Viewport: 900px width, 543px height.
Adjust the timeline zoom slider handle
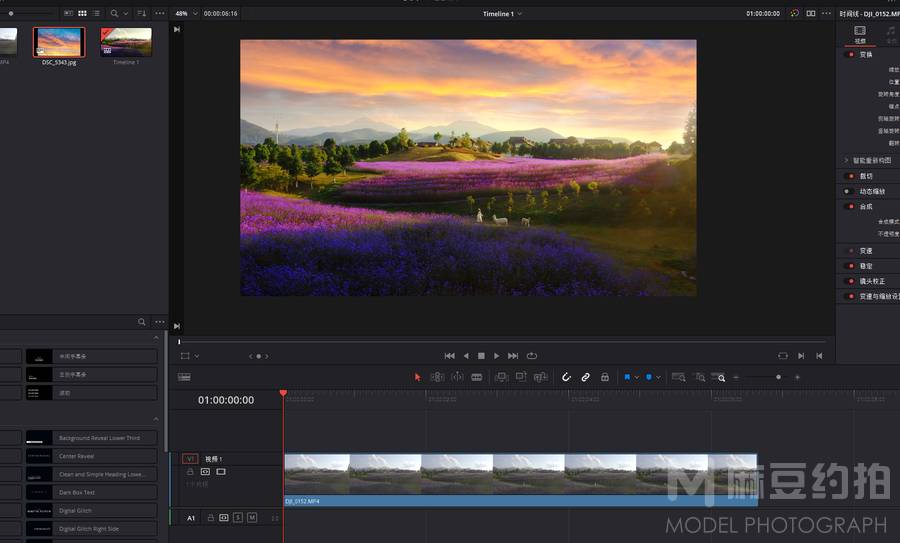point(778,377)
